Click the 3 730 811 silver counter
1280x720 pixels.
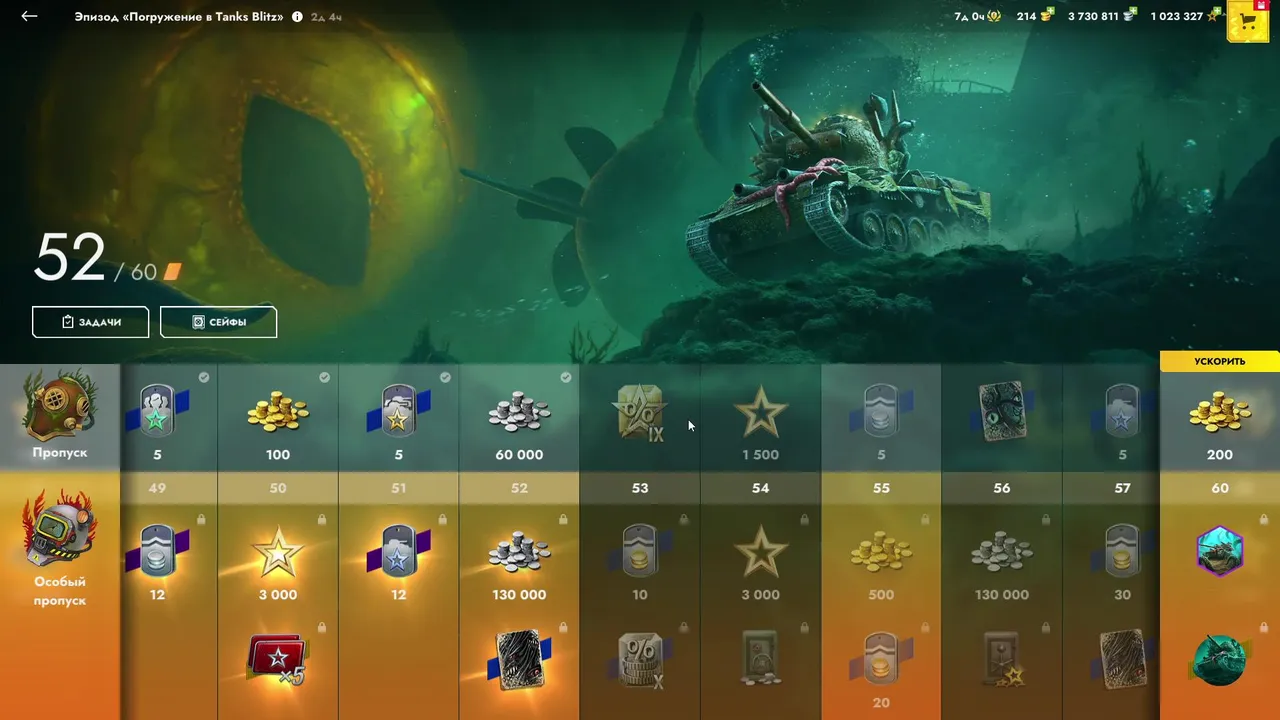[x=1102, y=16]
